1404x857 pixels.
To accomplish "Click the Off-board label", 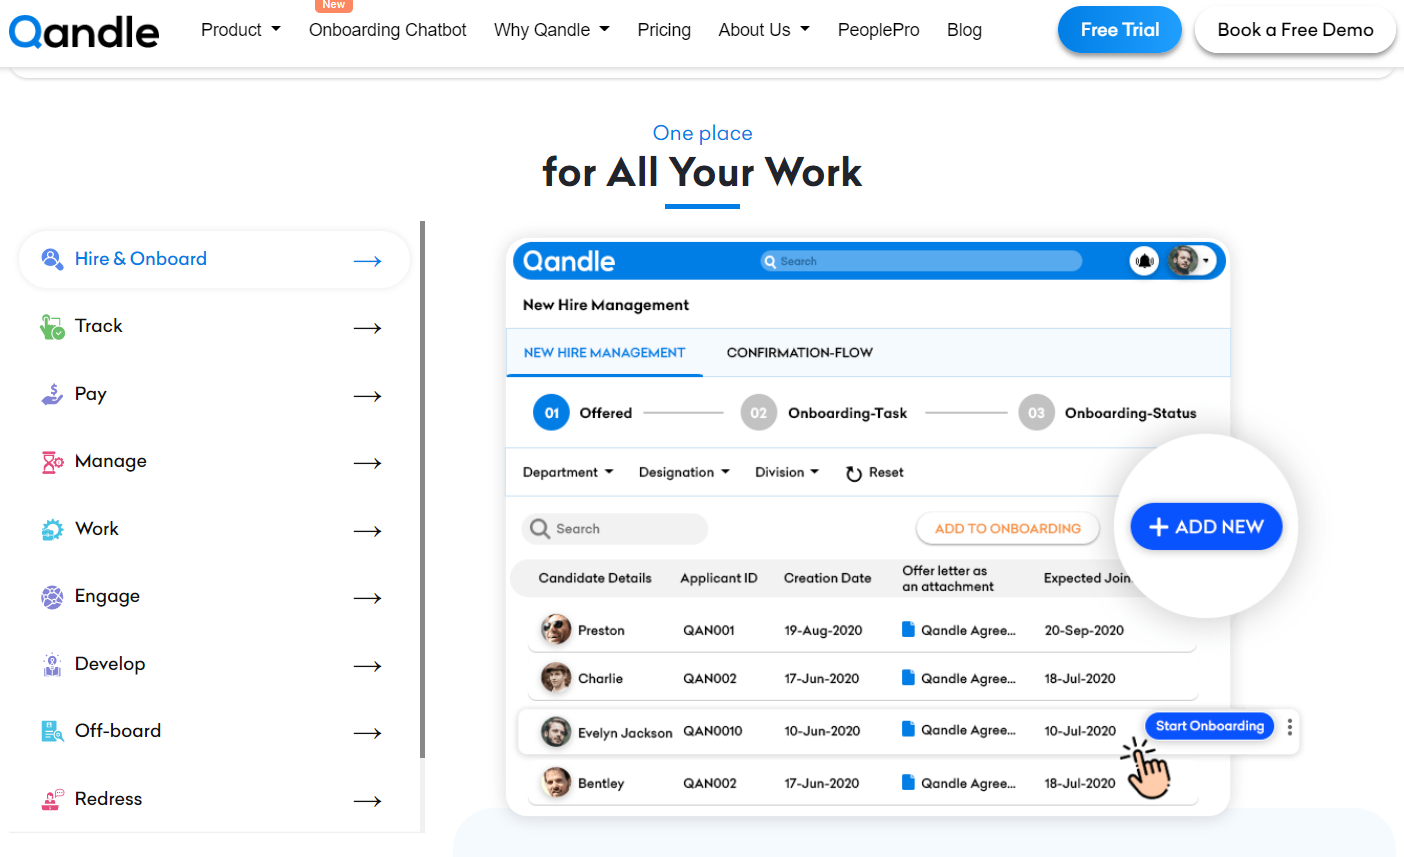I will 118,731.
